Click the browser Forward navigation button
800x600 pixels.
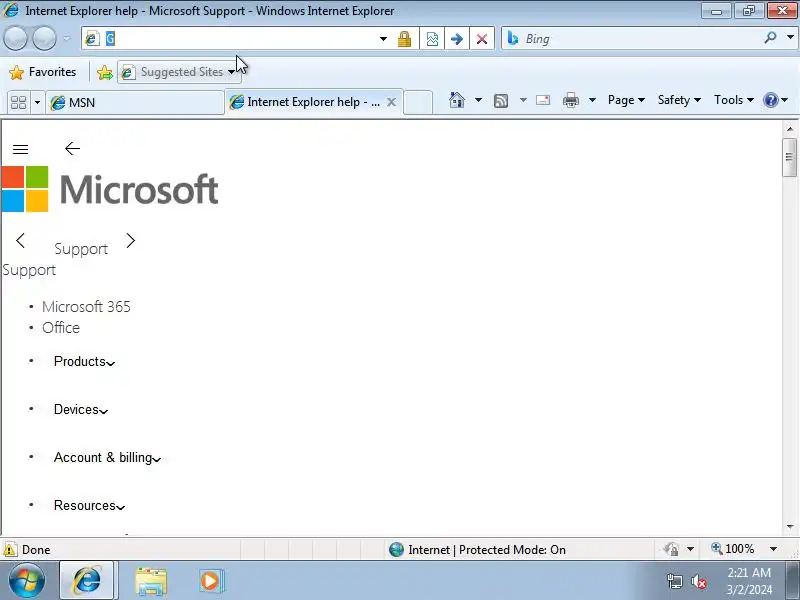[x=44, y=39]
